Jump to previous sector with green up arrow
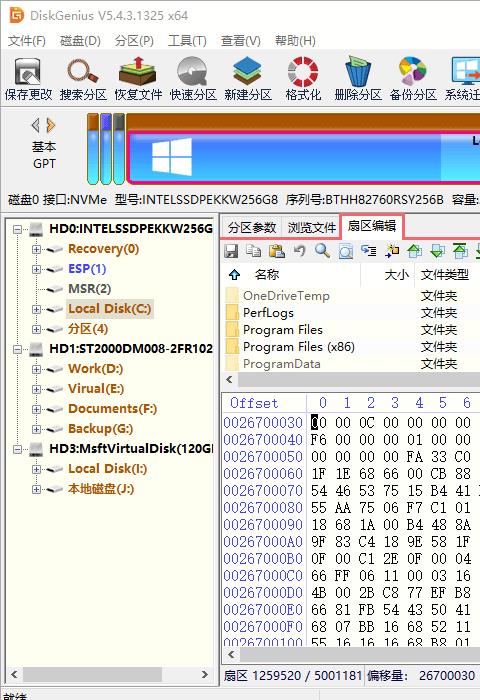 (x=415, y=251)
